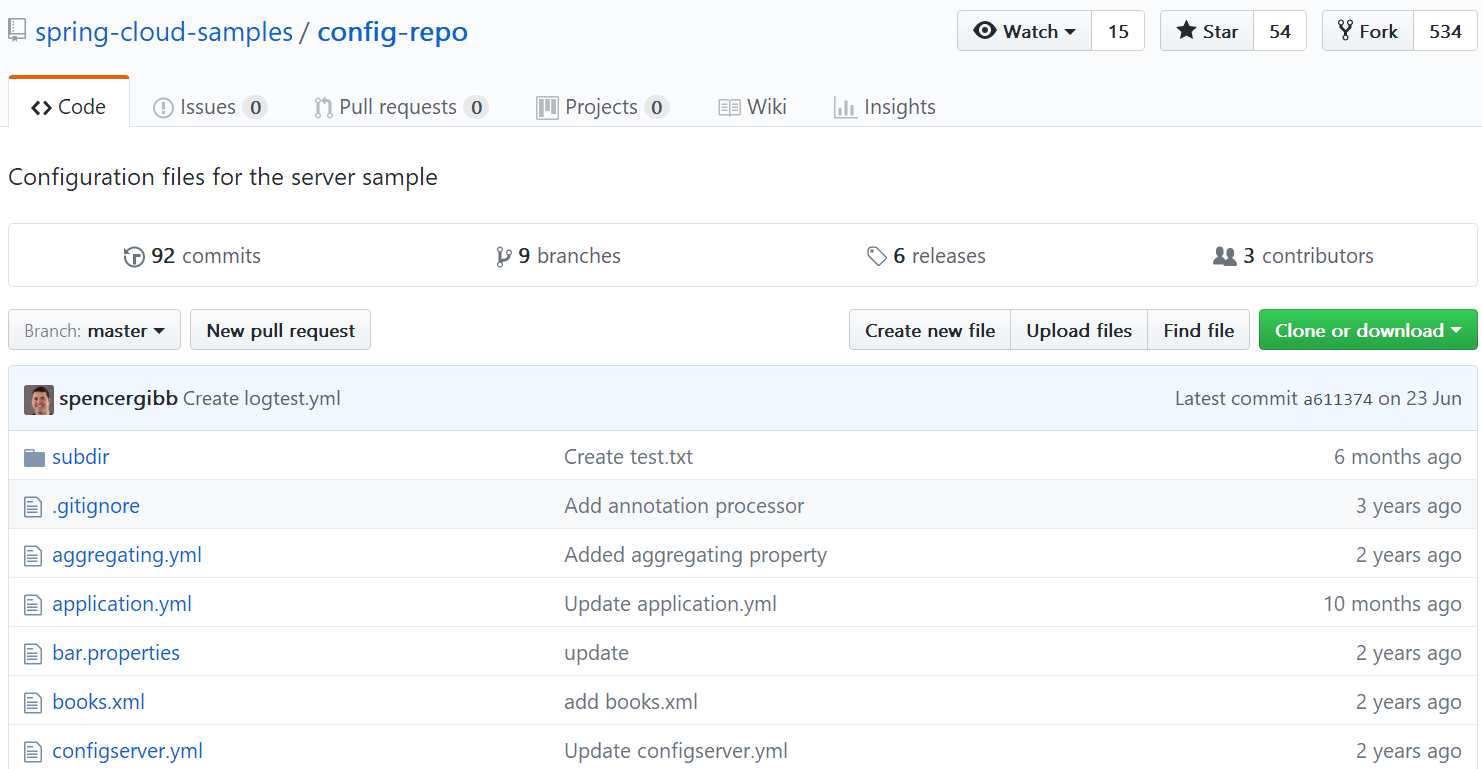This screenshot has width=1482, height=769.
Task: Click the '10 months ago' timestamp
Action: [1393, 604]
